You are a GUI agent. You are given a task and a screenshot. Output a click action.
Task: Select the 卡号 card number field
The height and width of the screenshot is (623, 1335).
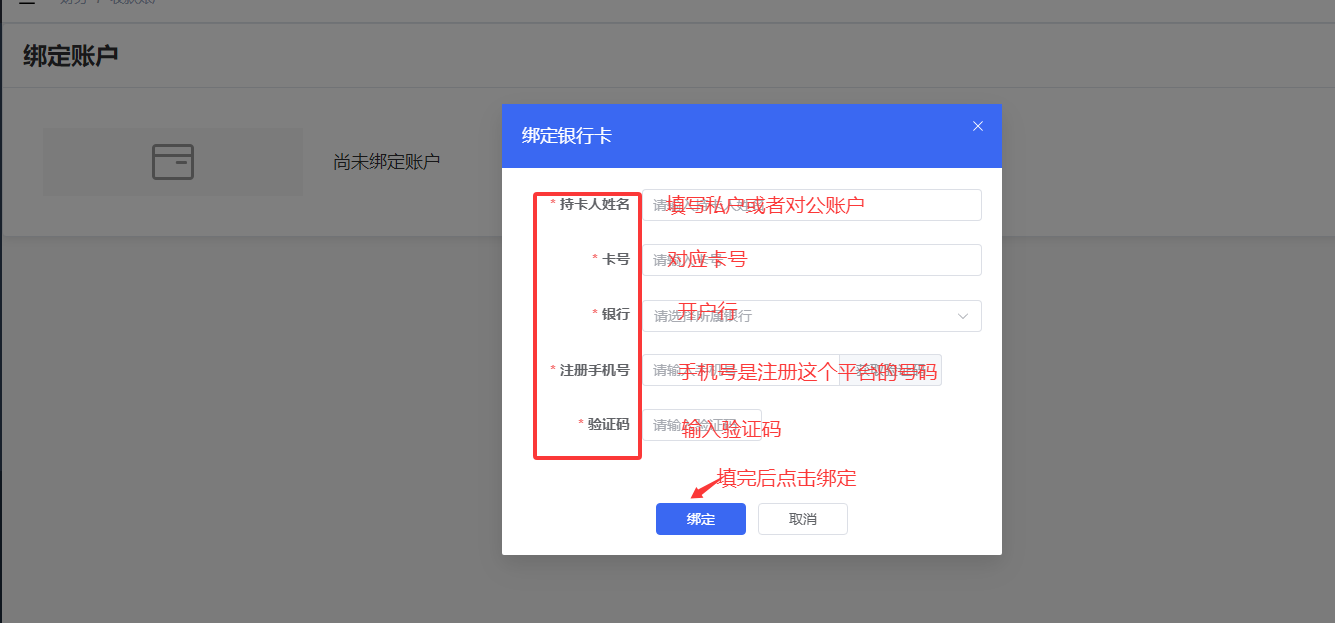tap(812, 259)
